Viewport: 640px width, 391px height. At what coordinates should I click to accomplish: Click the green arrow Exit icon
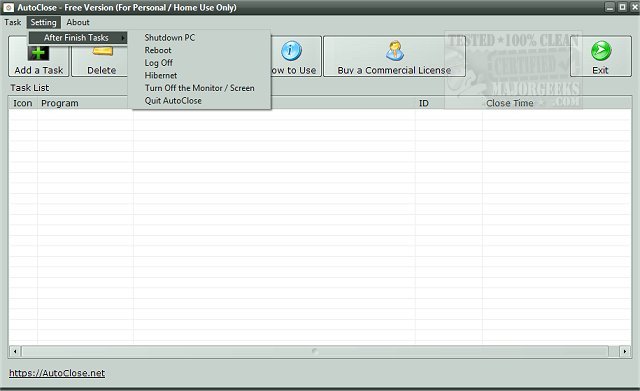(601, 51)
